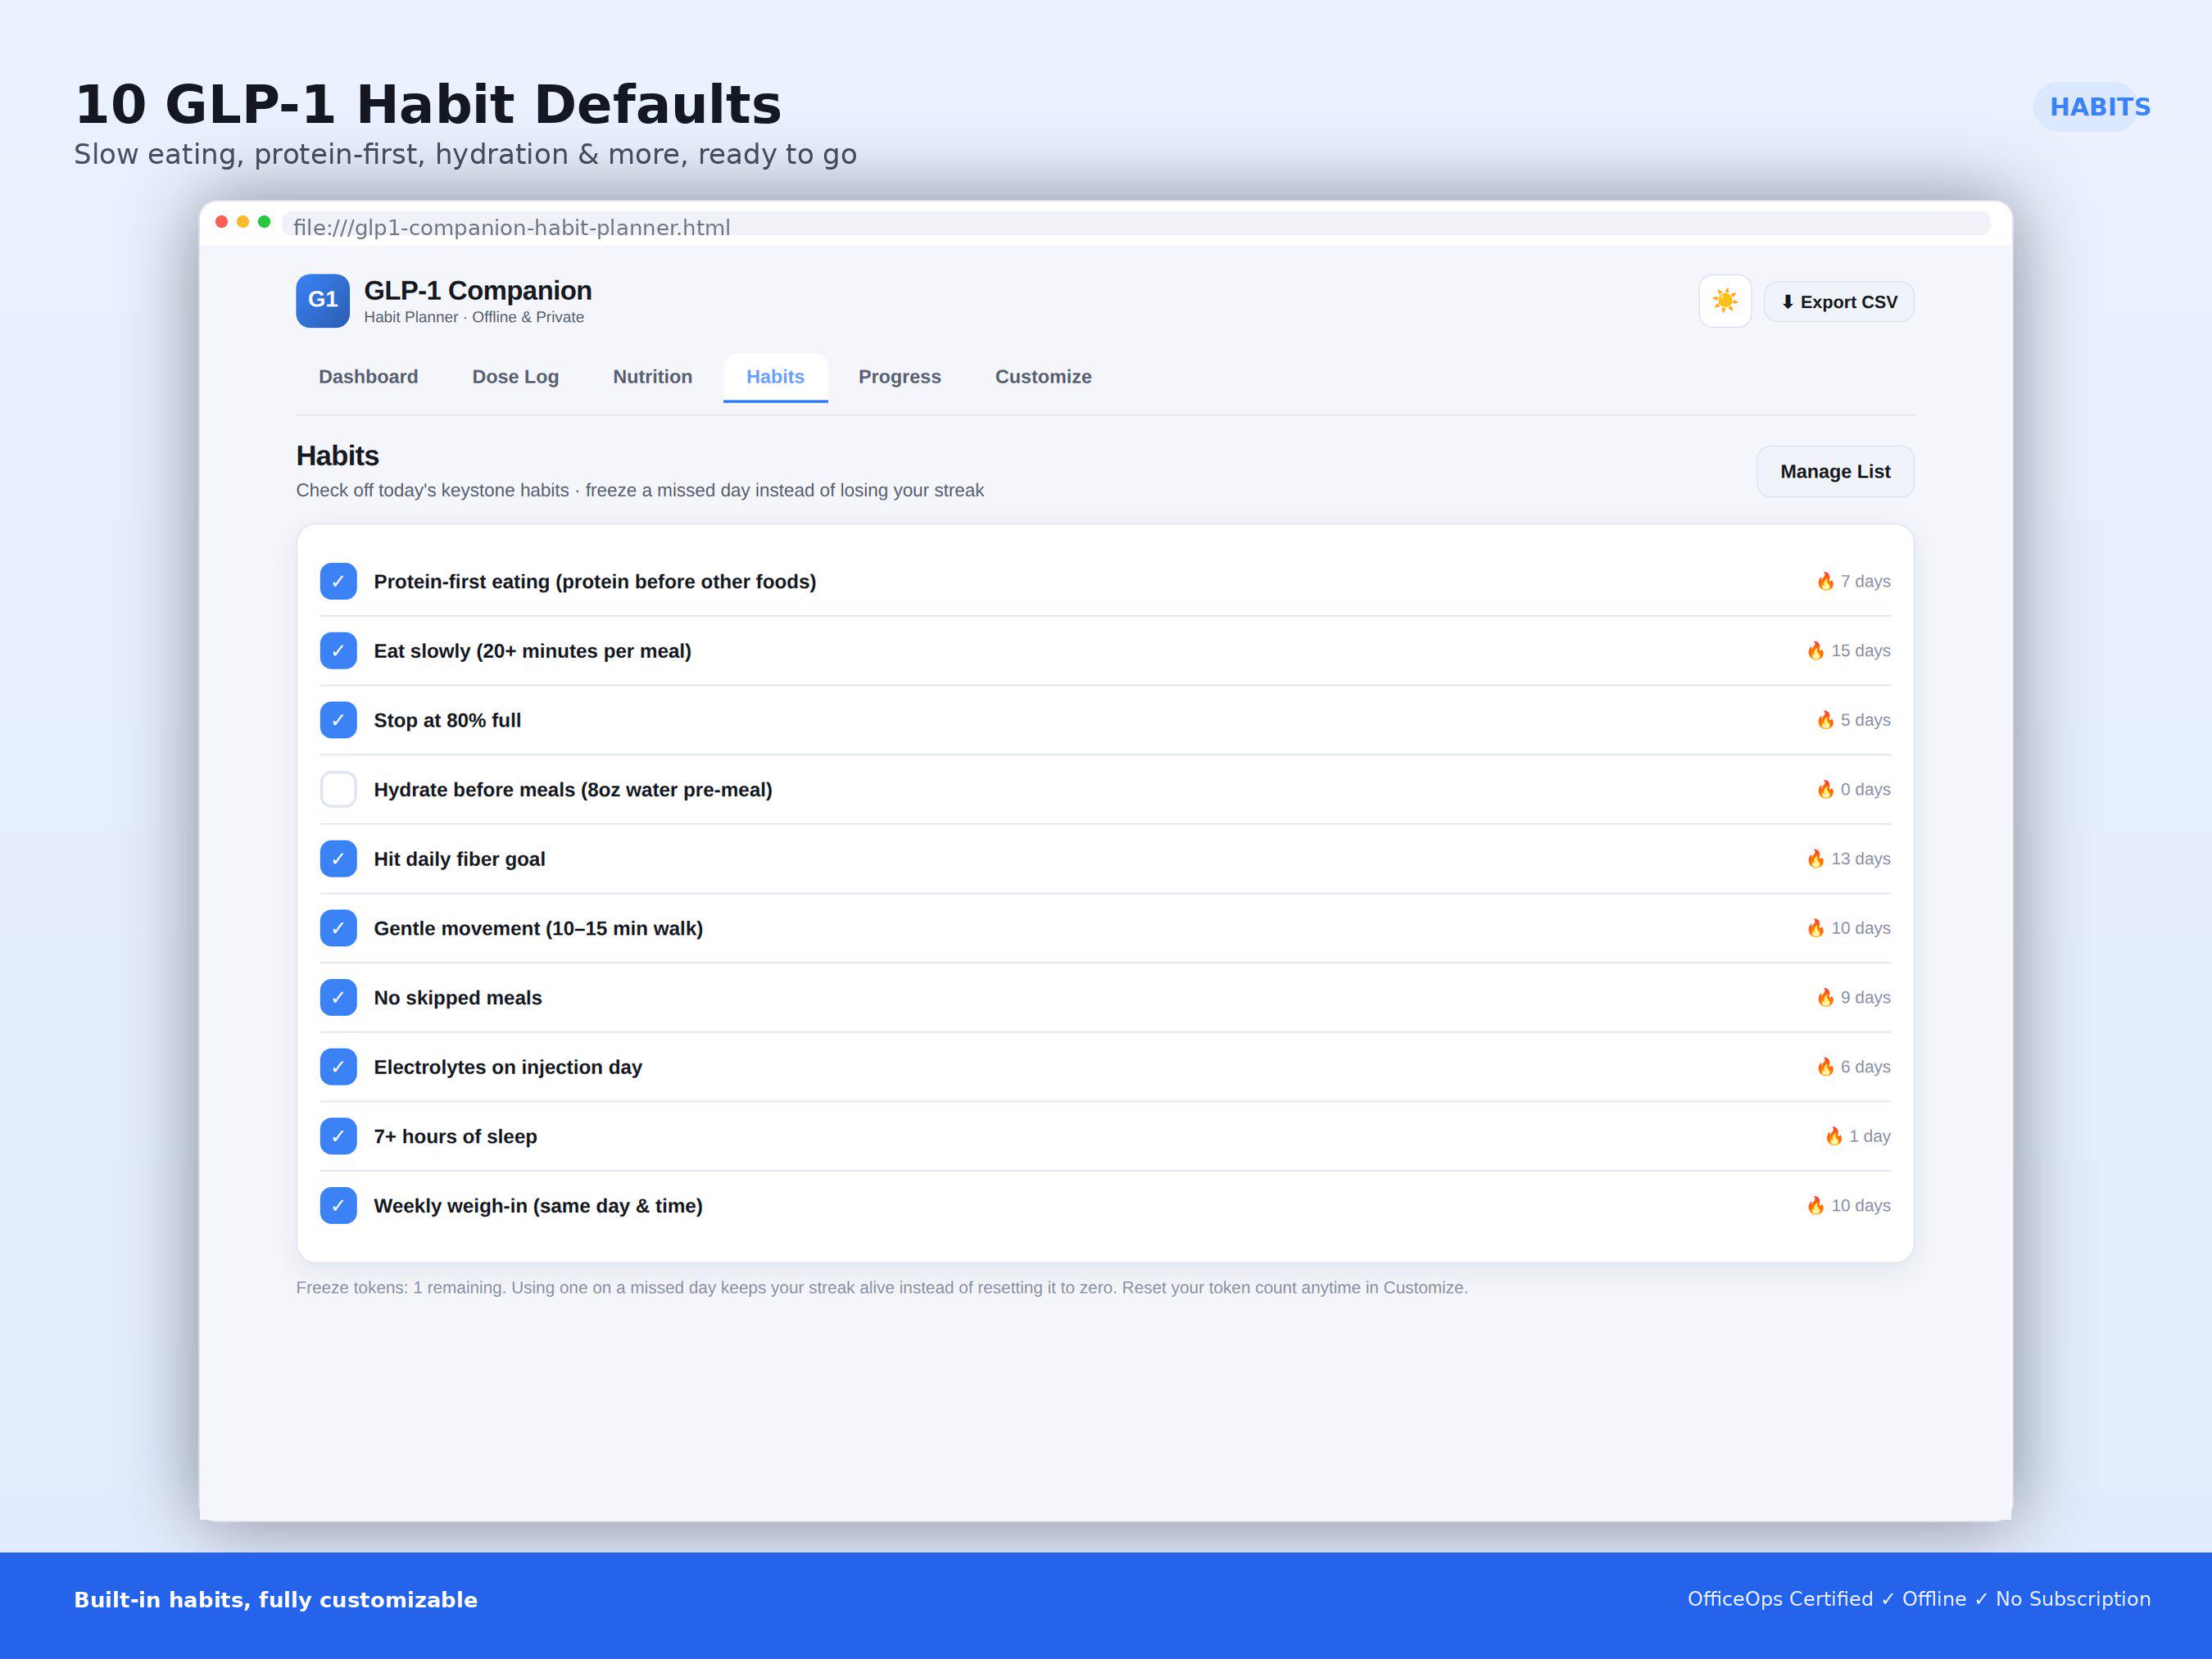2212x1659 pixels.
Task: Go to the Nutrition tab
Action: coord(652,377)
